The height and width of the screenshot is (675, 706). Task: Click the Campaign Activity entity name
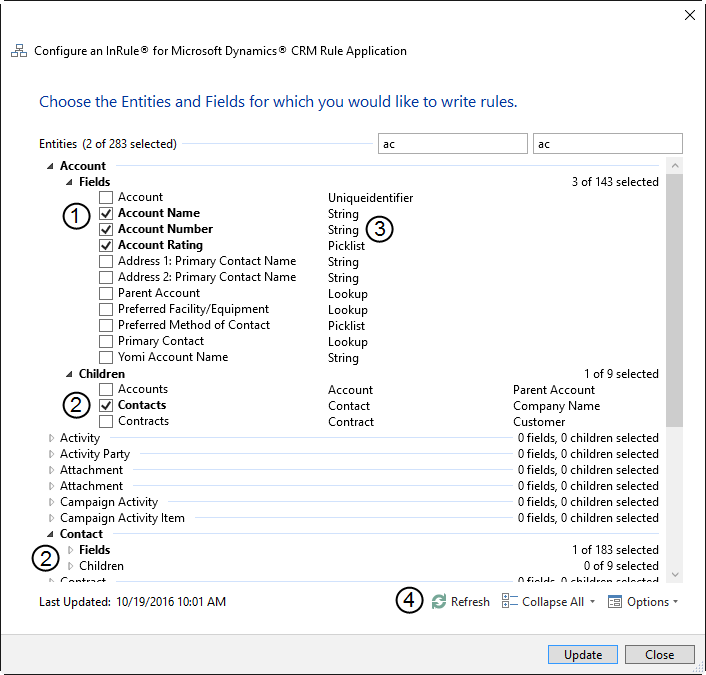tap(109, 502)
